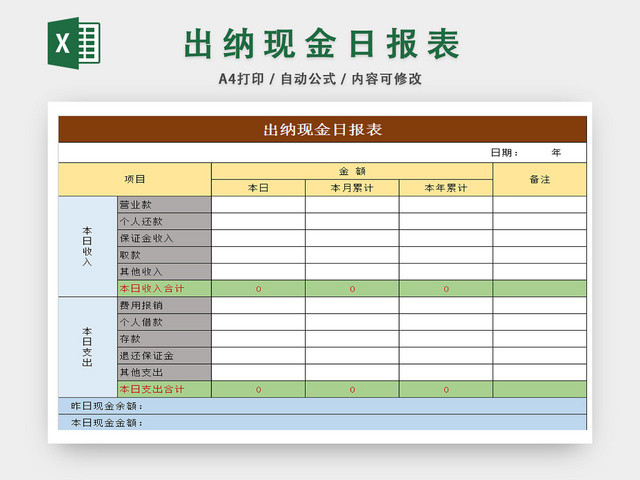This screenshot has height=480, width=640.
Task: Click the 营业款 本日 amount cell
Action: [258, 204]
